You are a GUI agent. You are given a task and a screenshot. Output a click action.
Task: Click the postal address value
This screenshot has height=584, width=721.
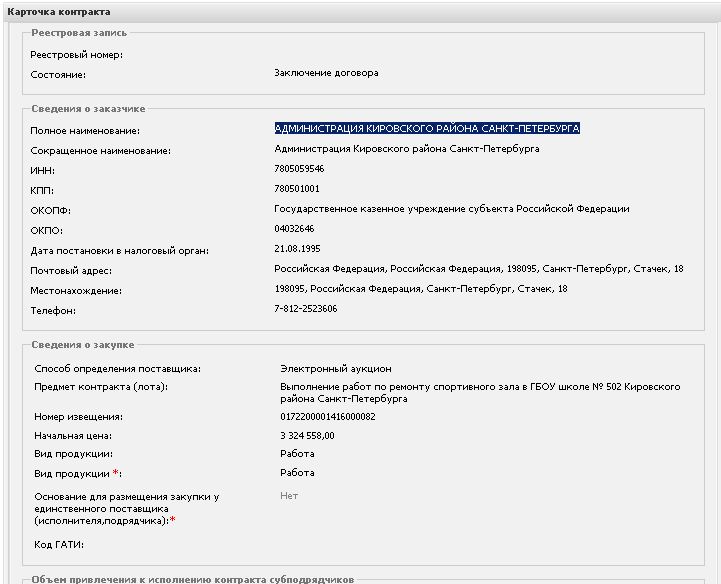coord(479,269)
